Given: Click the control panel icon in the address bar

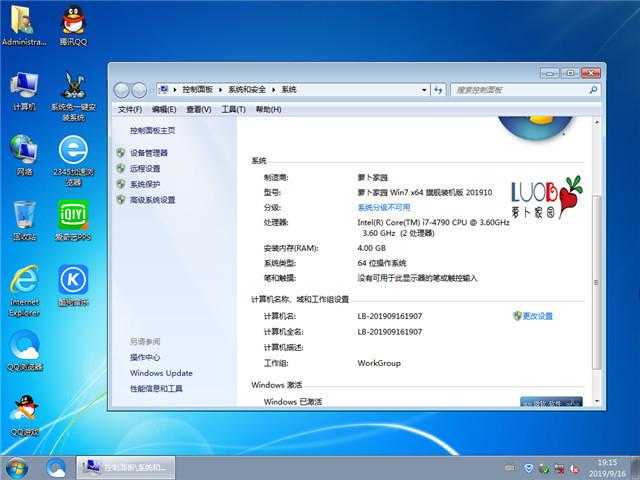Looking at the screenshot, I should pyautogui.click(x=164, y=89).
